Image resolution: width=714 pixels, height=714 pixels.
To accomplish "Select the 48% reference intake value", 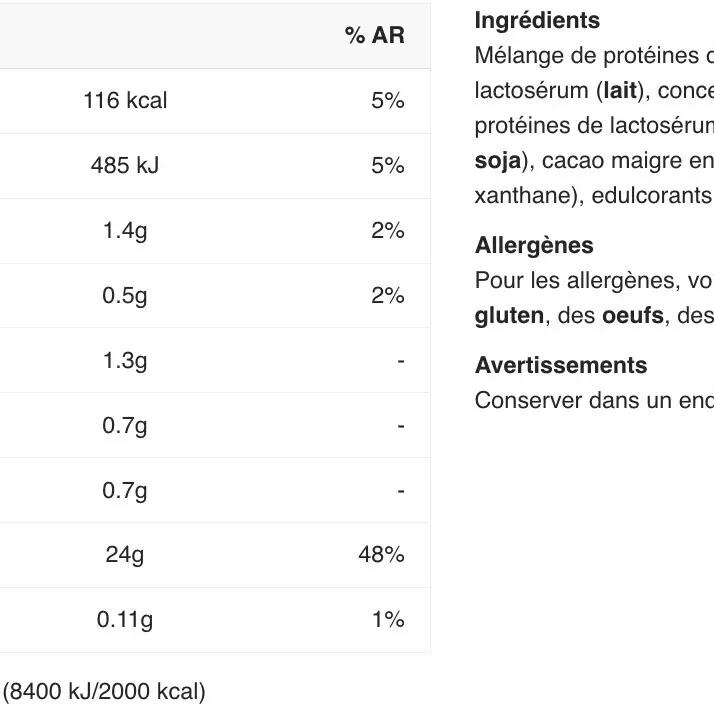I will [381, 554].
